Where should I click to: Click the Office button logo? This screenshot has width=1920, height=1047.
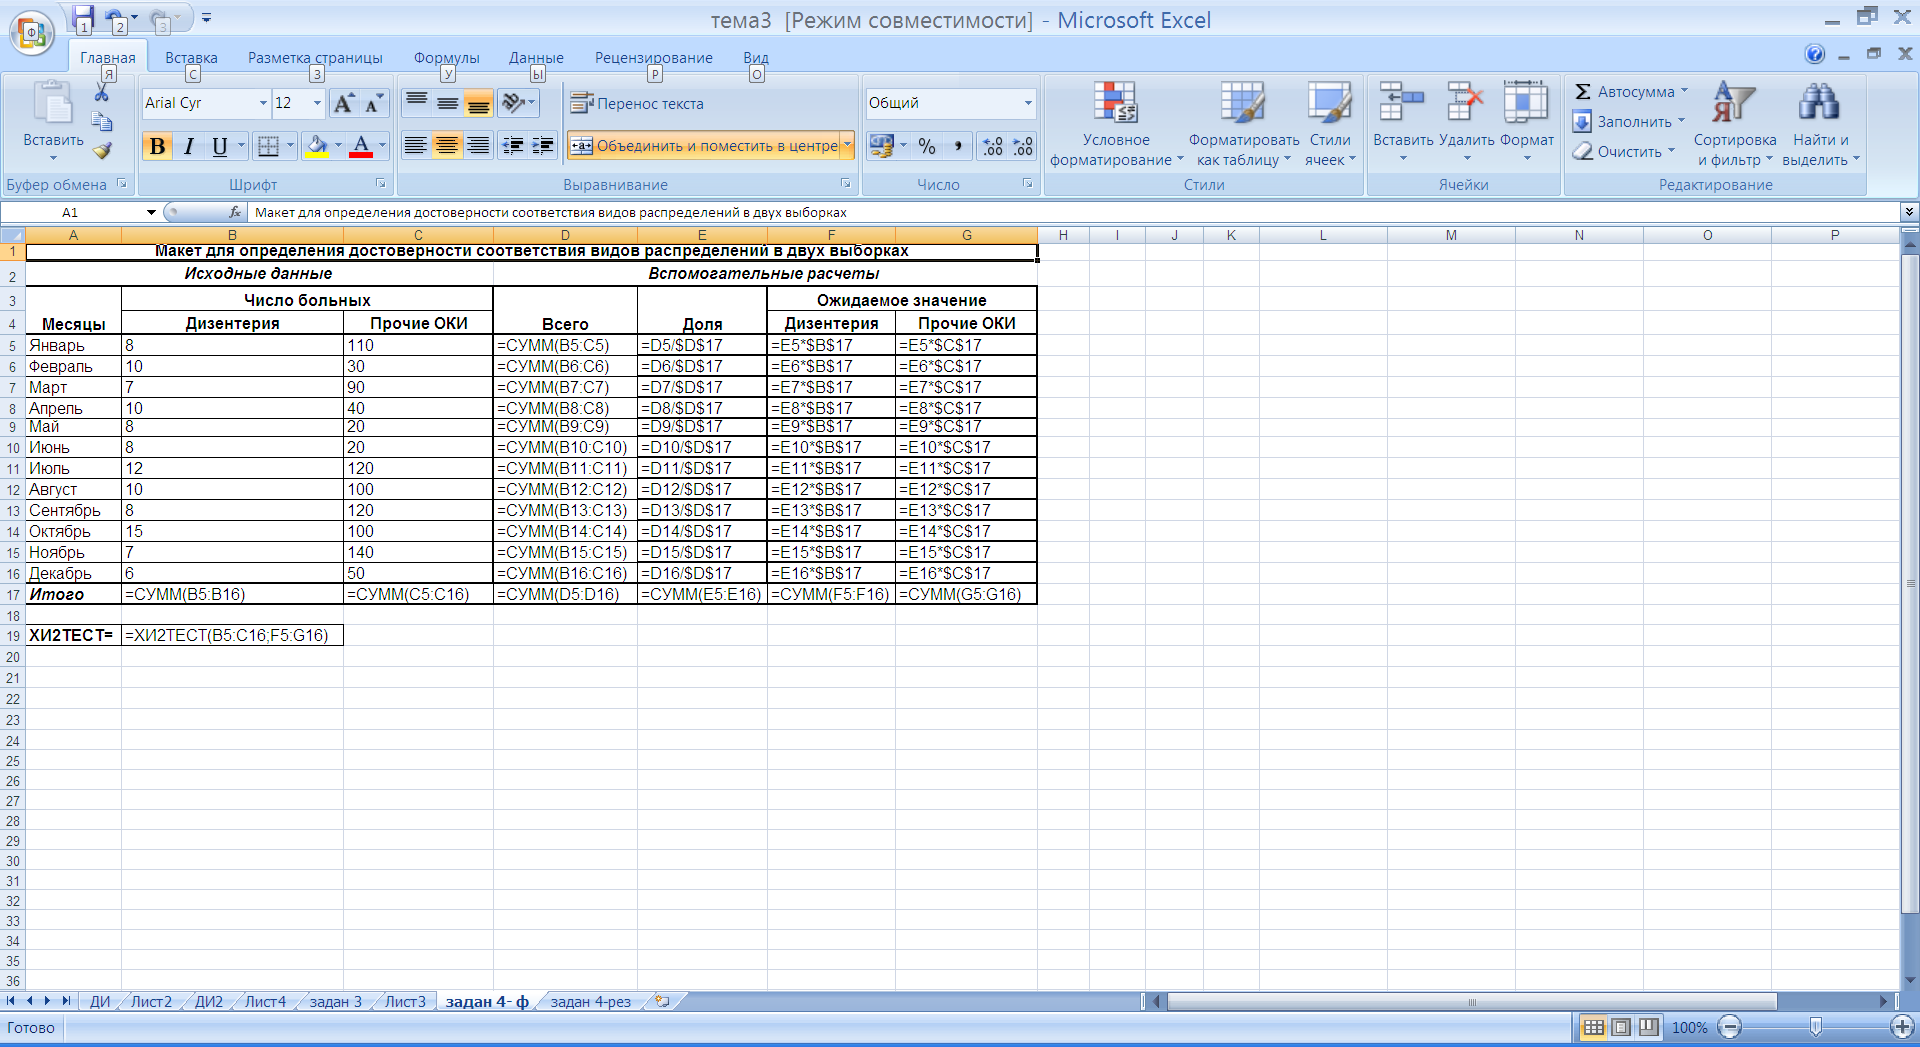[x=32, y=33]
